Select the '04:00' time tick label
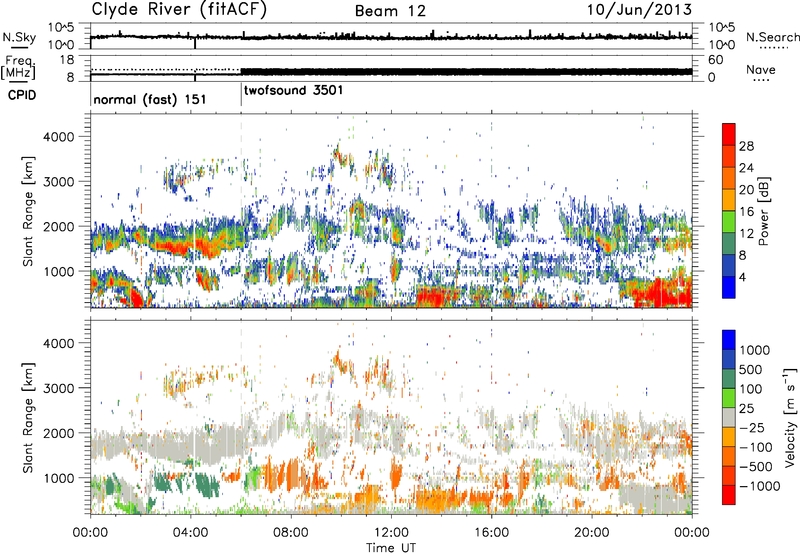Screen dimensions: 800x554 pos(190,533)
